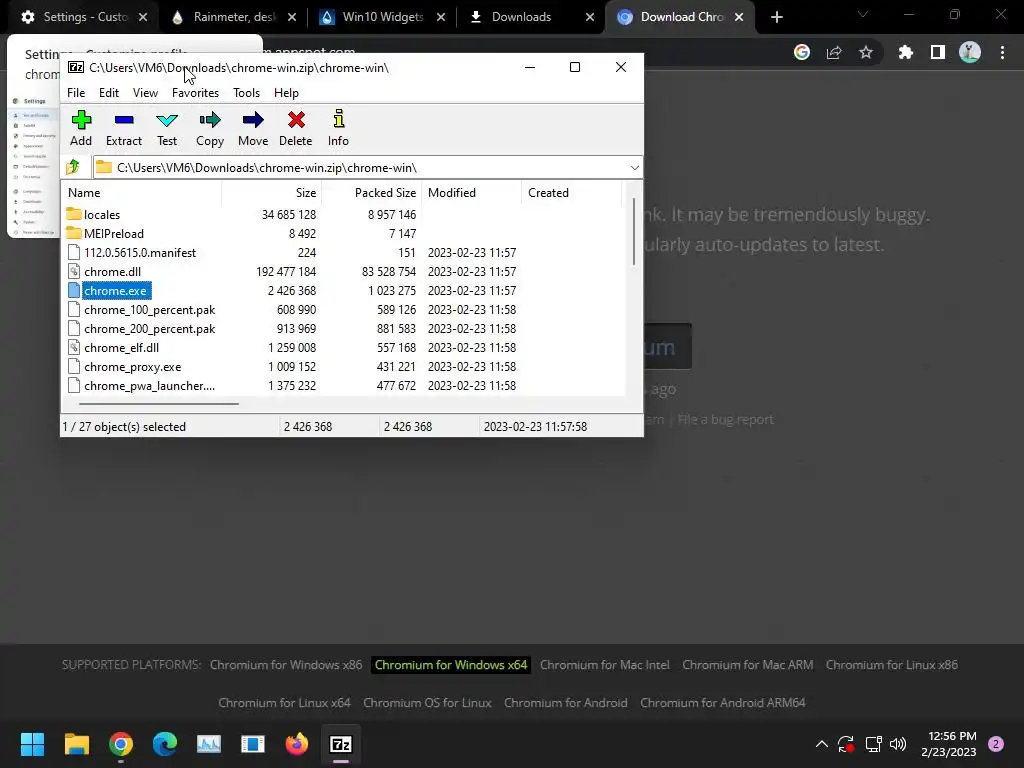Viewport: 1024px width, 768px height.
Task: Click the vertical scrollbar of file list
Action: (633, 232)
